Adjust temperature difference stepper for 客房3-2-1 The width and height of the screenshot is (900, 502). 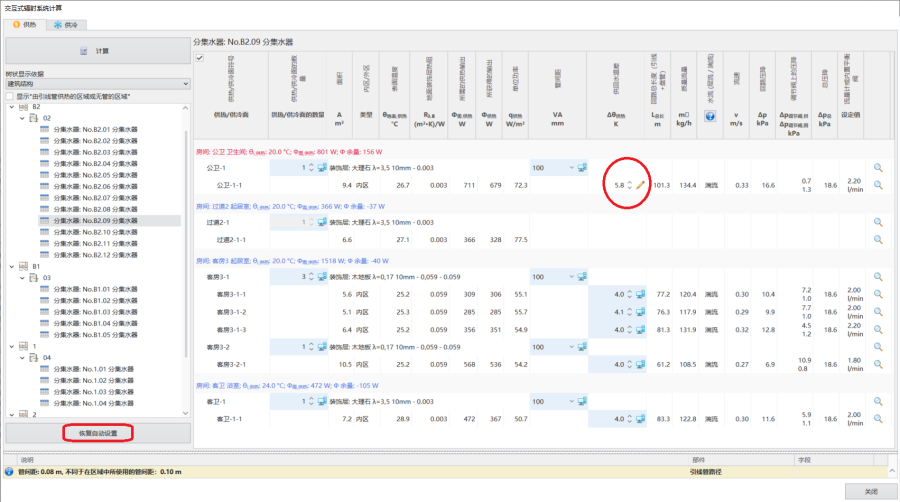(x=629, y=364)
